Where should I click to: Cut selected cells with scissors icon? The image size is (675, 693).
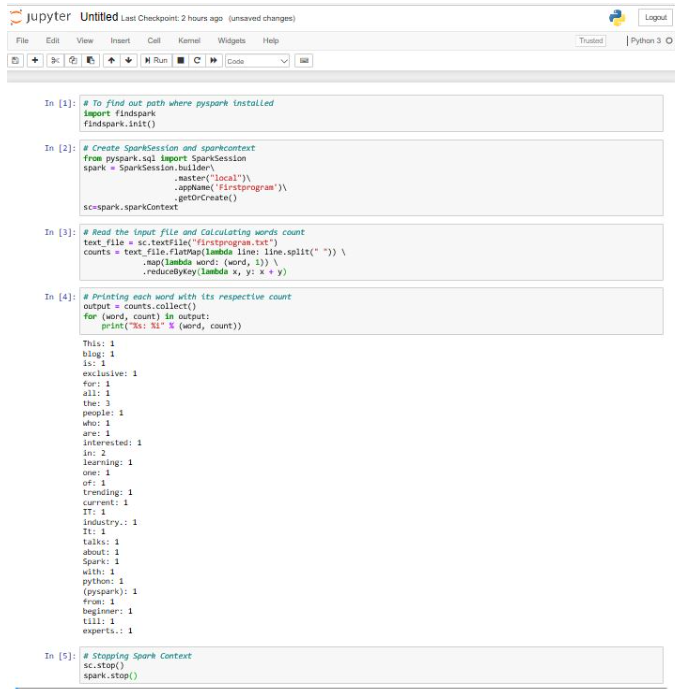coord(55,61)
